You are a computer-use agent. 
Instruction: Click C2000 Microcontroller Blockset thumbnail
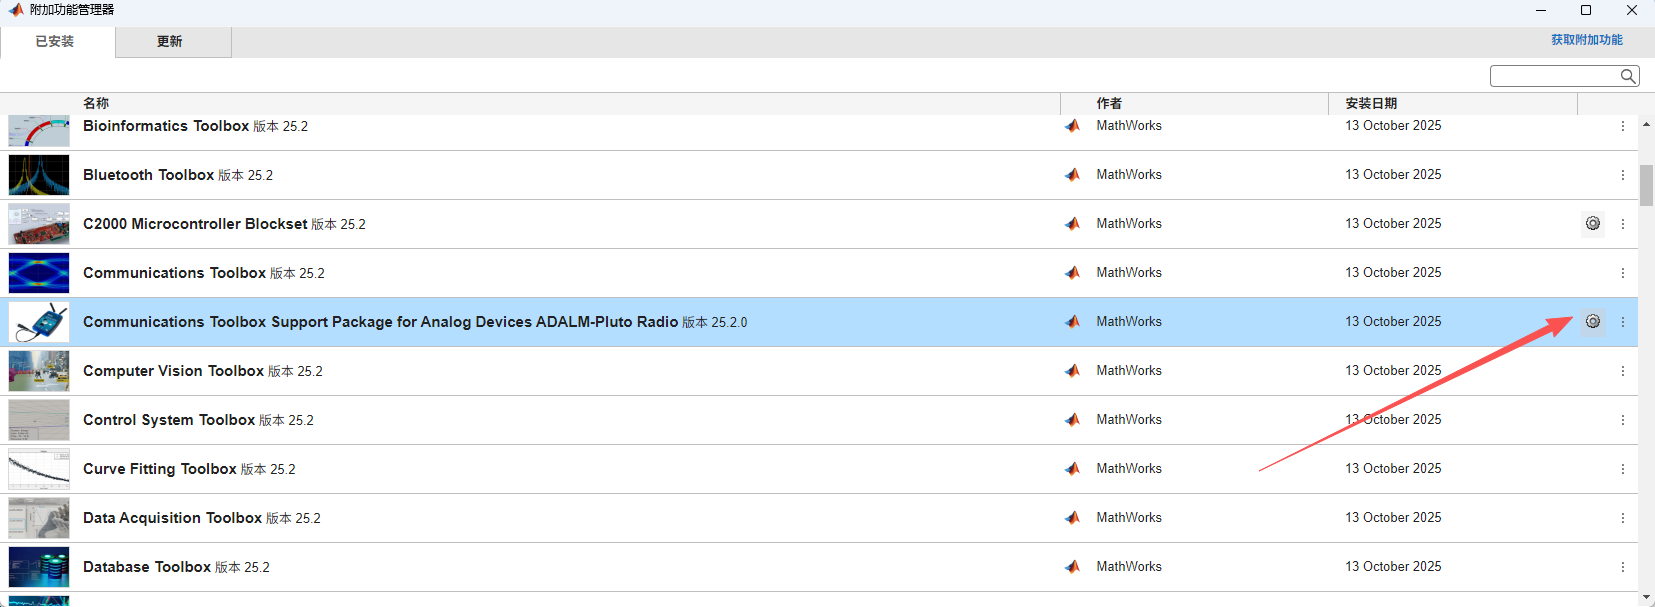(x=39, y=224)
